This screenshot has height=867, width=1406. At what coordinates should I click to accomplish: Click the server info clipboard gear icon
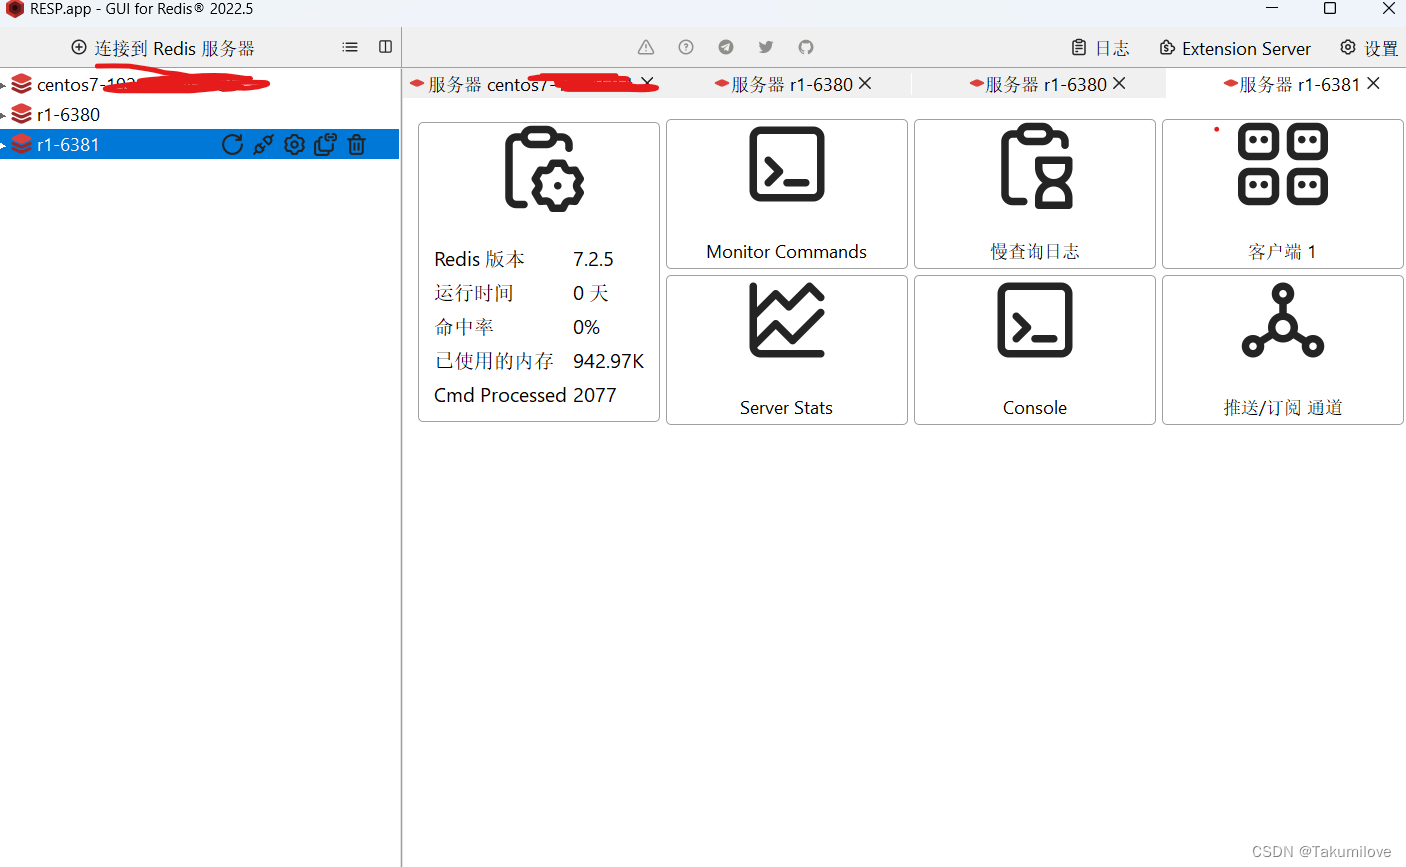(544, 169)
